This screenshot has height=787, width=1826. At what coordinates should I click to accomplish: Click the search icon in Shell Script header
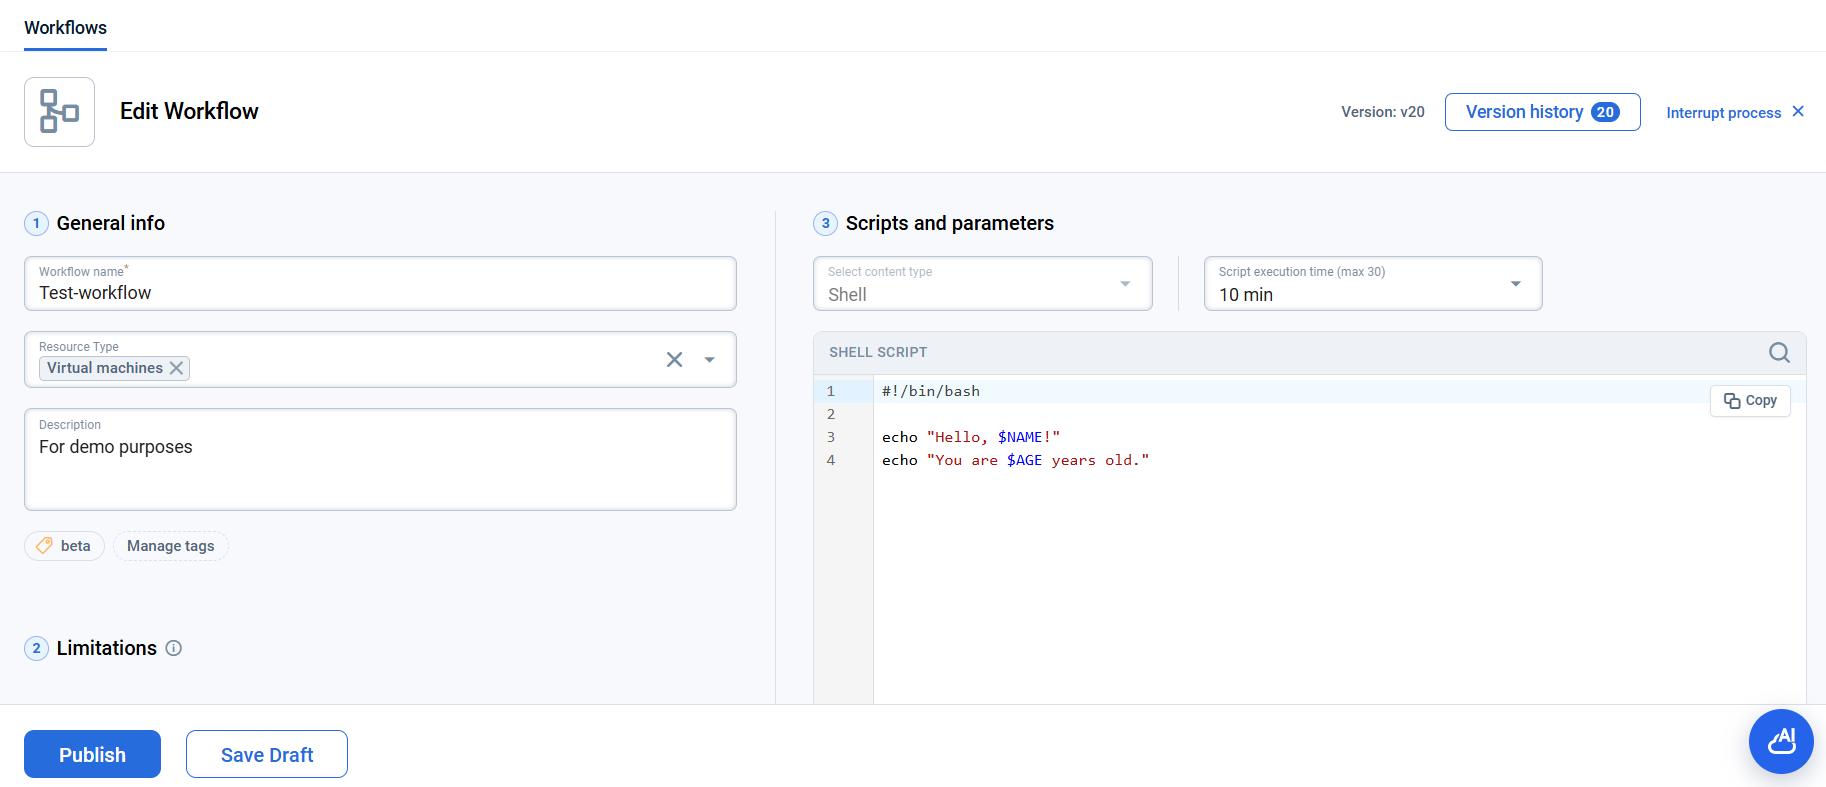1779,352
